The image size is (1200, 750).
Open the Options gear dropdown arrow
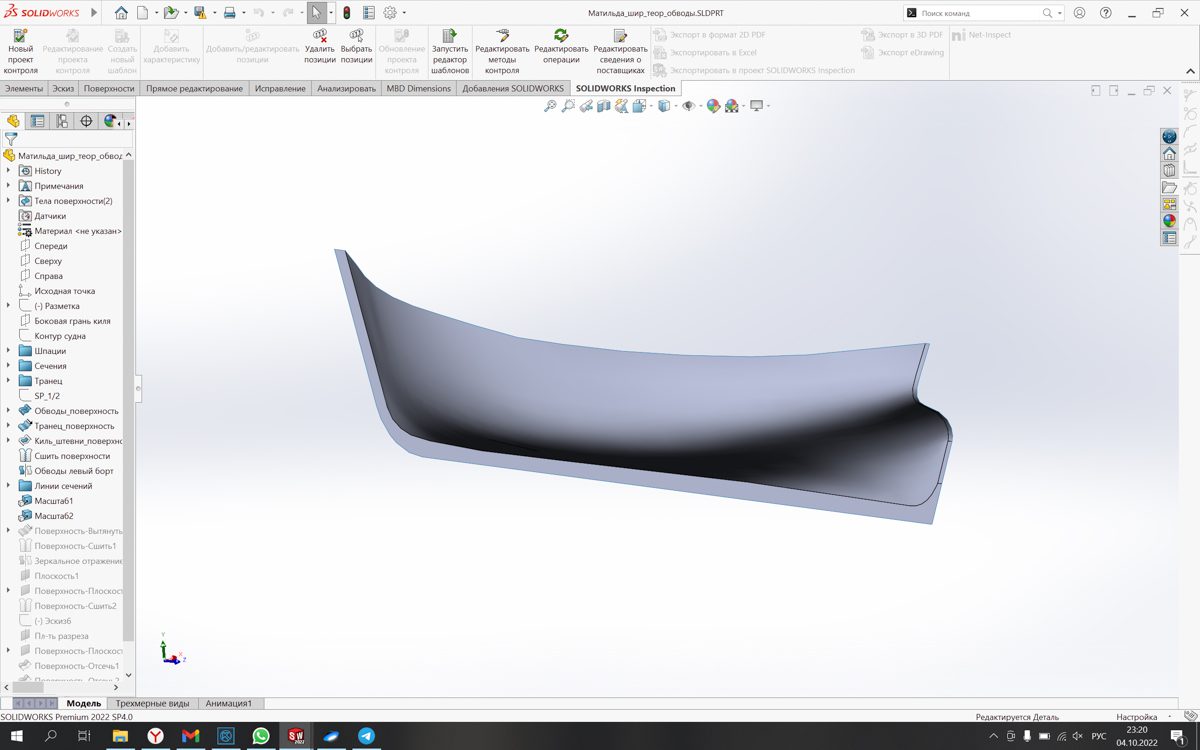[x=402, y=13]
